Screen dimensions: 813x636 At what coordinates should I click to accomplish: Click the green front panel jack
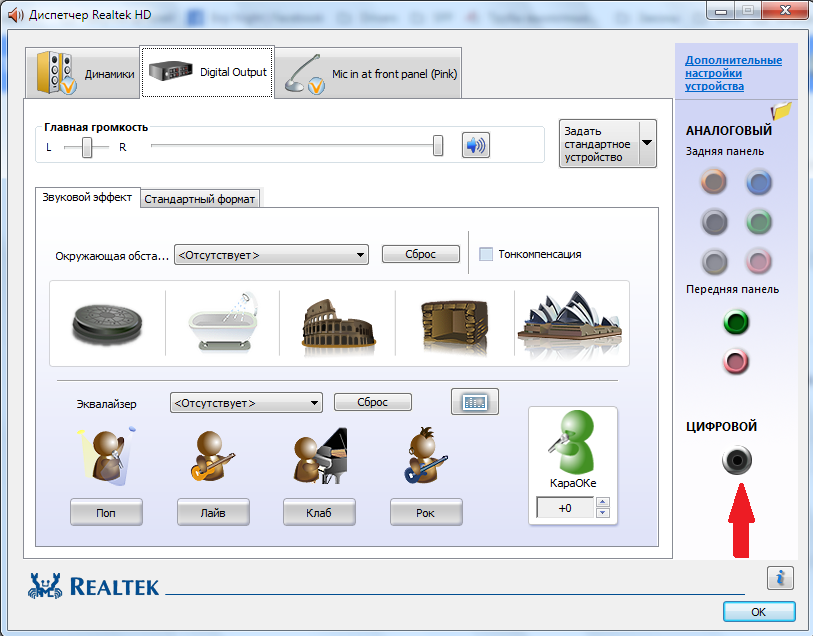[736, 322]
